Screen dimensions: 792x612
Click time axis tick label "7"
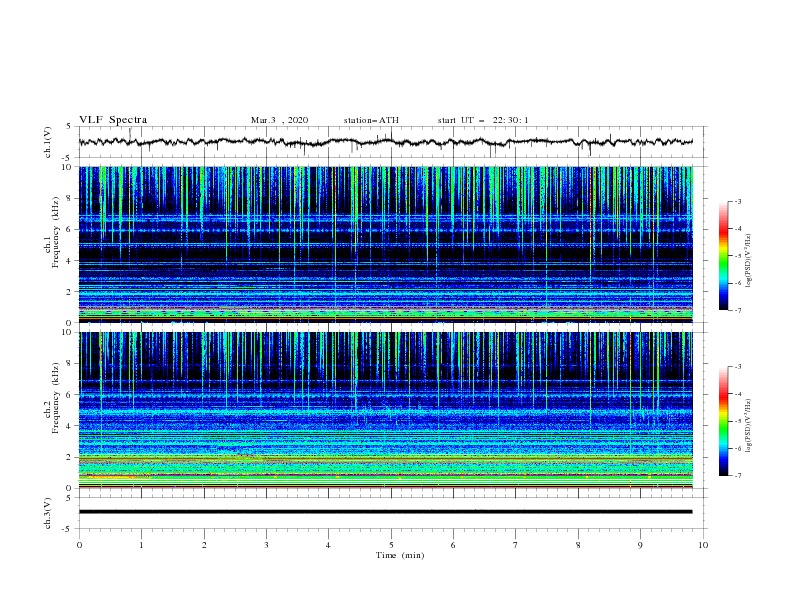click(515, 545)
